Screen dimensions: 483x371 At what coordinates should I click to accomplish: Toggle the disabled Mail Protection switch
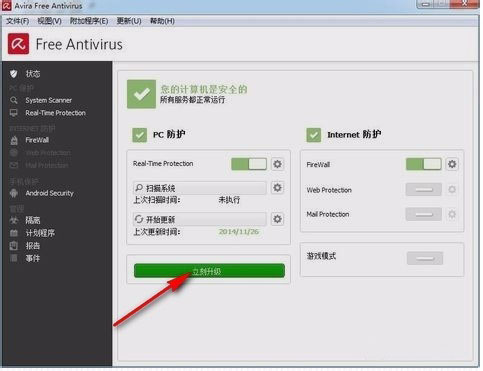pos(424,214)
